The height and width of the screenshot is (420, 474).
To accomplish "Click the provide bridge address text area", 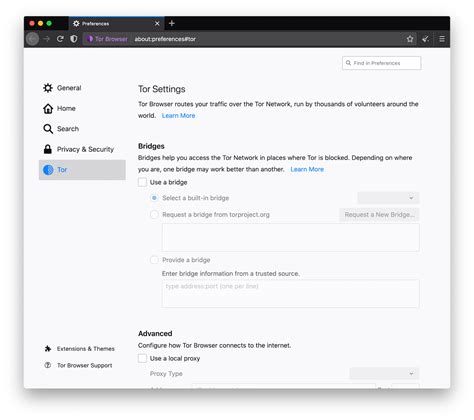I will point(290,294).
